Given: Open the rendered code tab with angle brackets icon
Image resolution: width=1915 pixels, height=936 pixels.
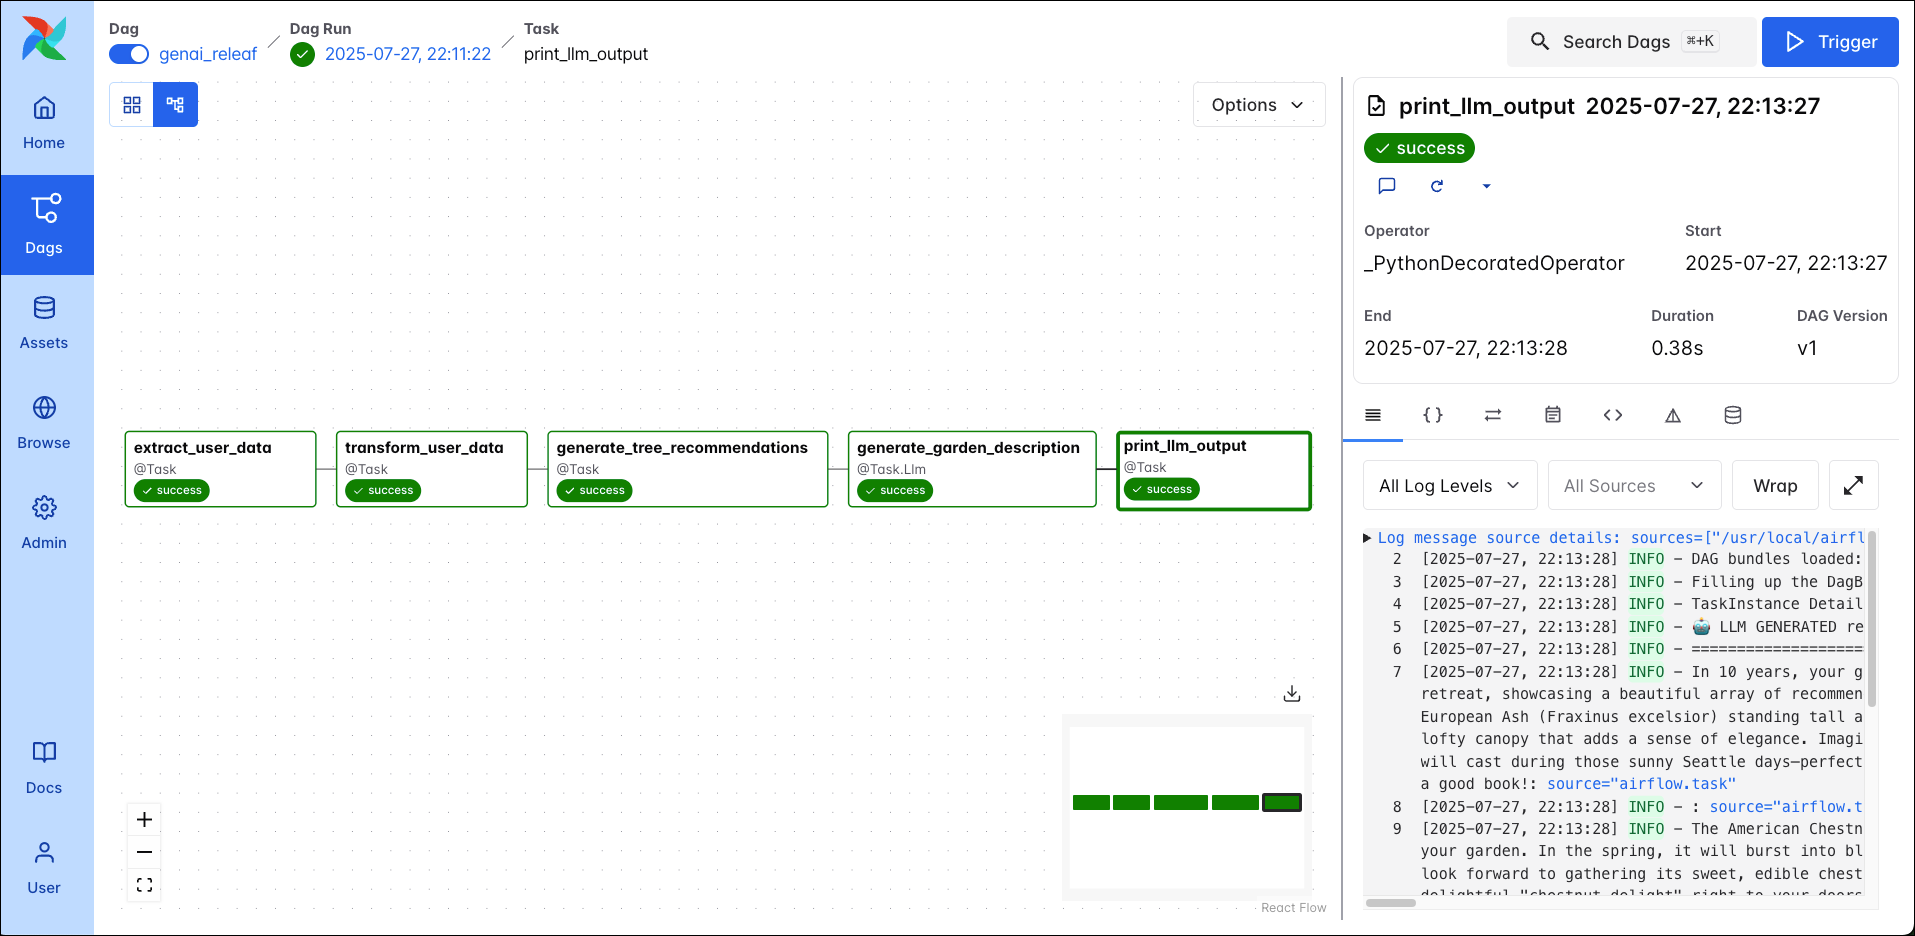Looking at the screenshot, I should pos(1612,415).
